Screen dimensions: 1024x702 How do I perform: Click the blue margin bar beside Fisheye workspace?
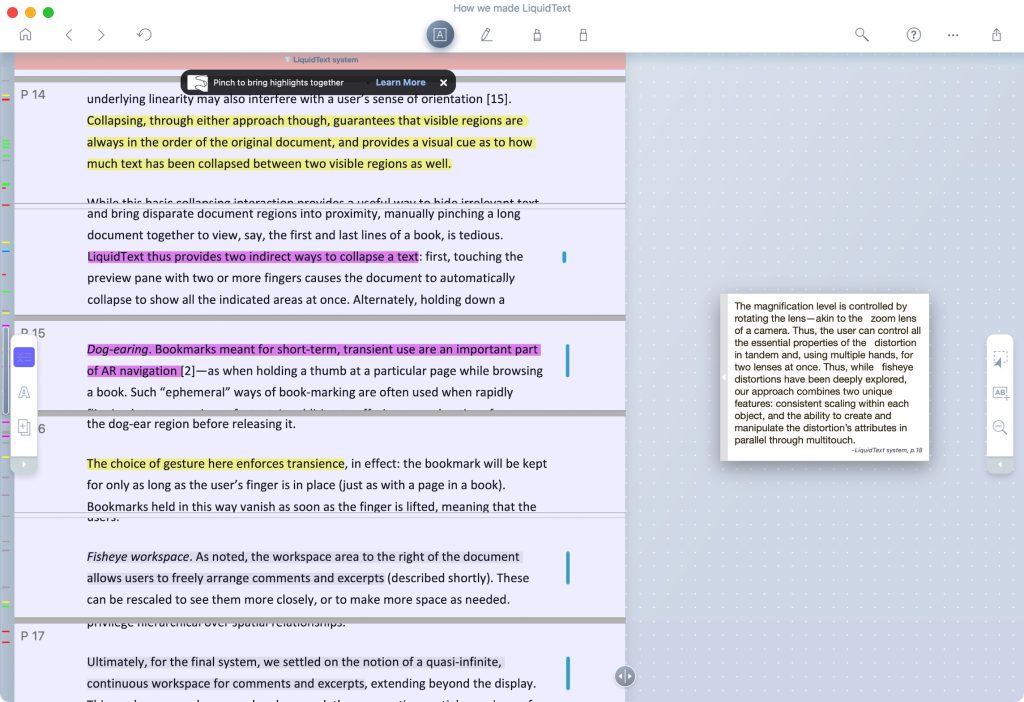(x=568, y=567)
